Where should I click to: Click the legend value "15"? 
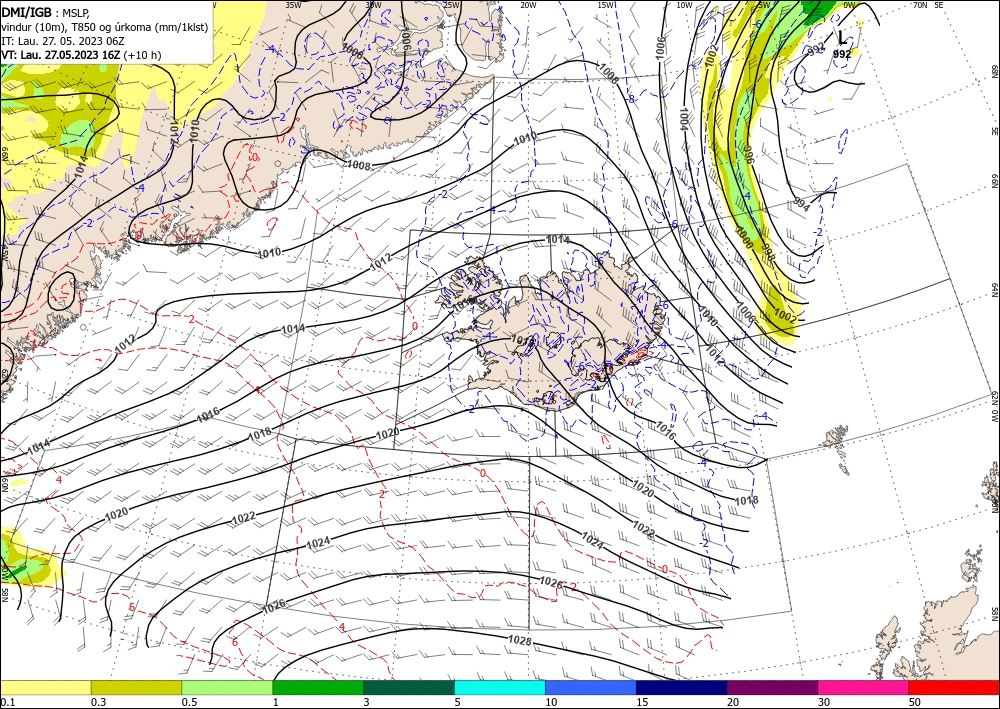point(642,702)
